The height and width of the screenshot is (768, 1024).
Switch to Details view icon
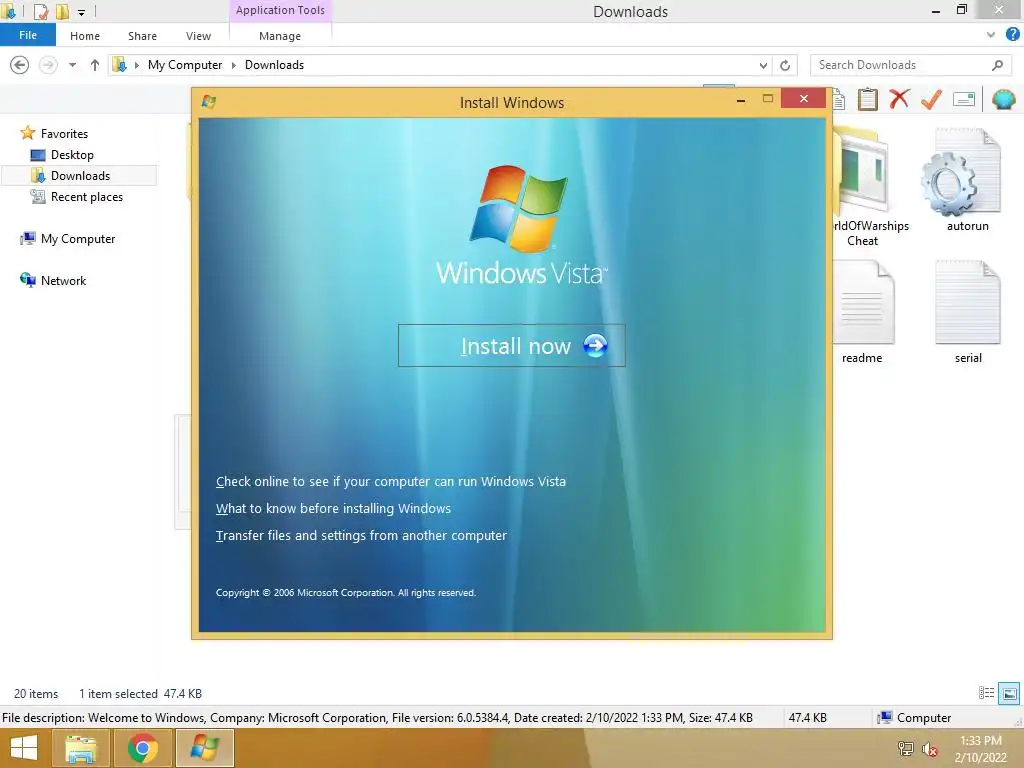pos(986,693)
